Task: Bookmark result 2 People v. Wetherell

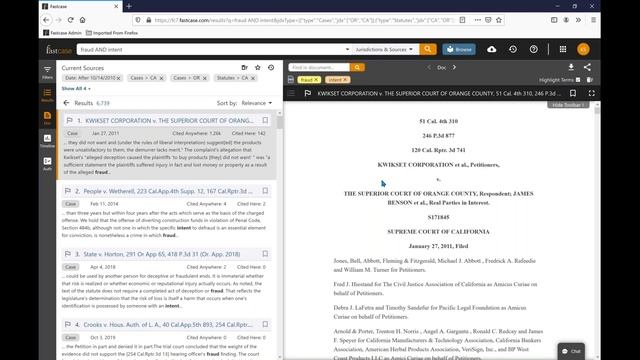Action: (265, 191)
